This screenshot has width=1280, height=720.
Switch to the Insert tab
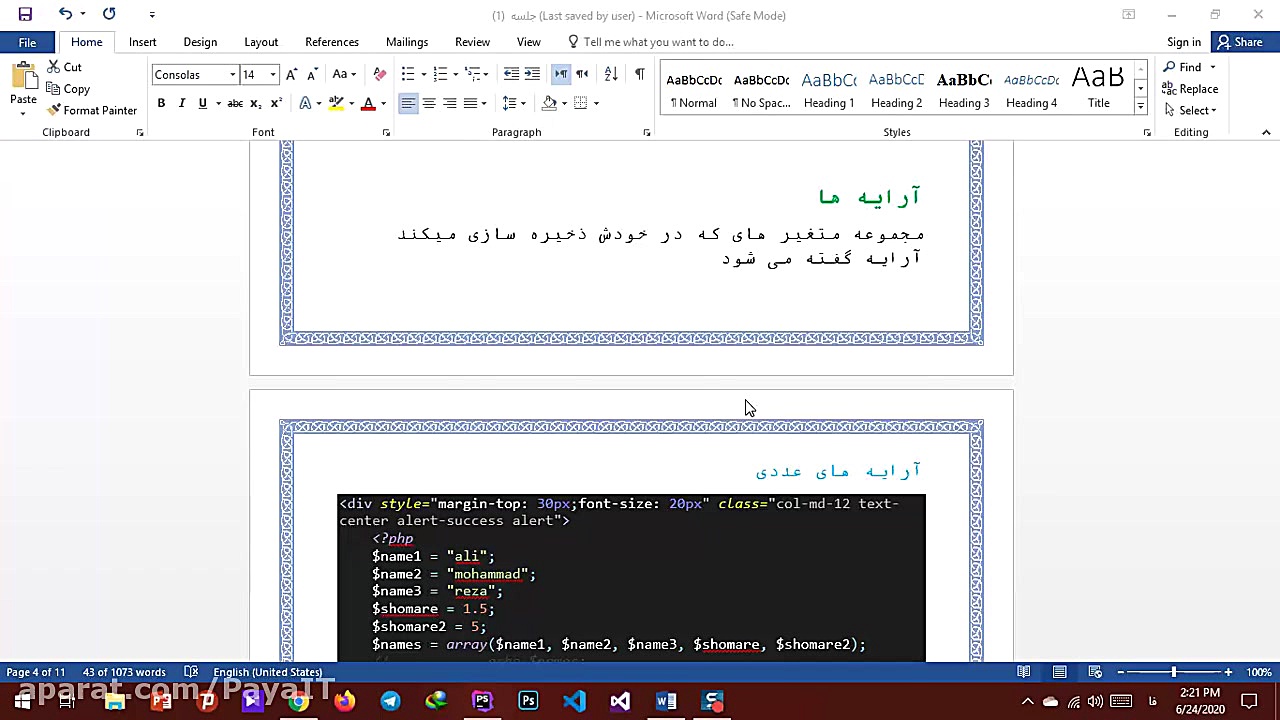click(142, 41)
